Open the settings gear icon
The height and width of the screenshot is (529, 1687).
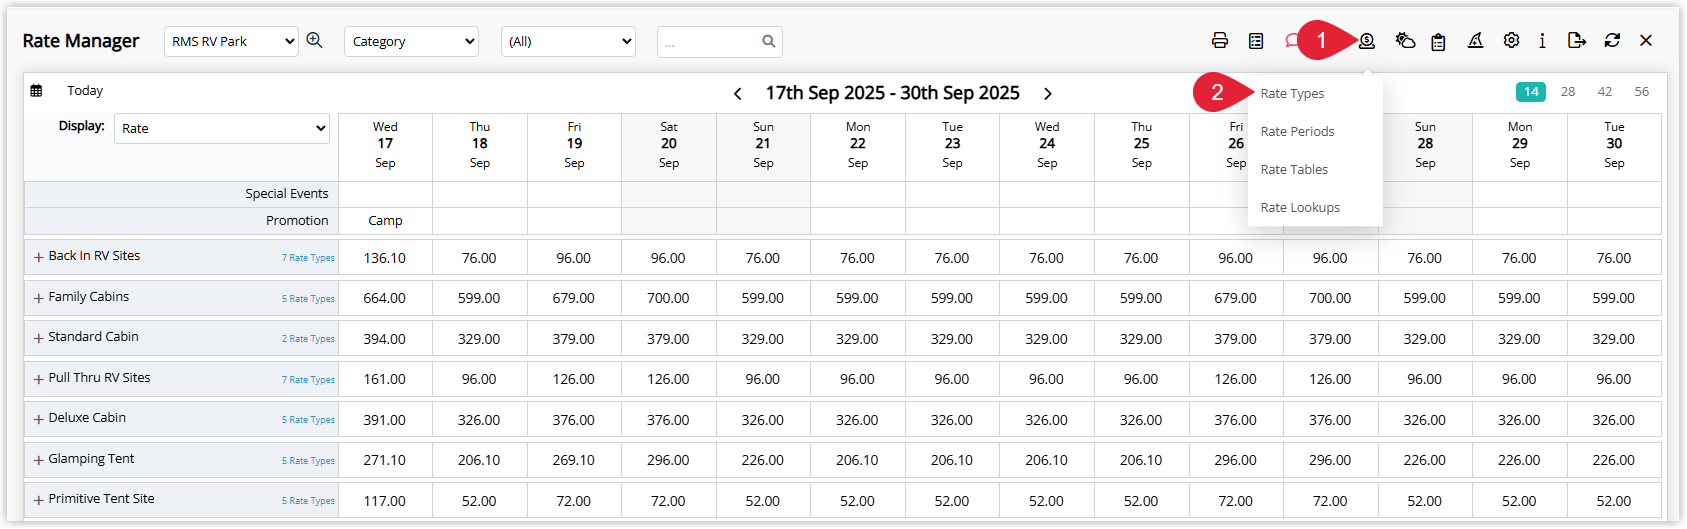[1511, 41]
